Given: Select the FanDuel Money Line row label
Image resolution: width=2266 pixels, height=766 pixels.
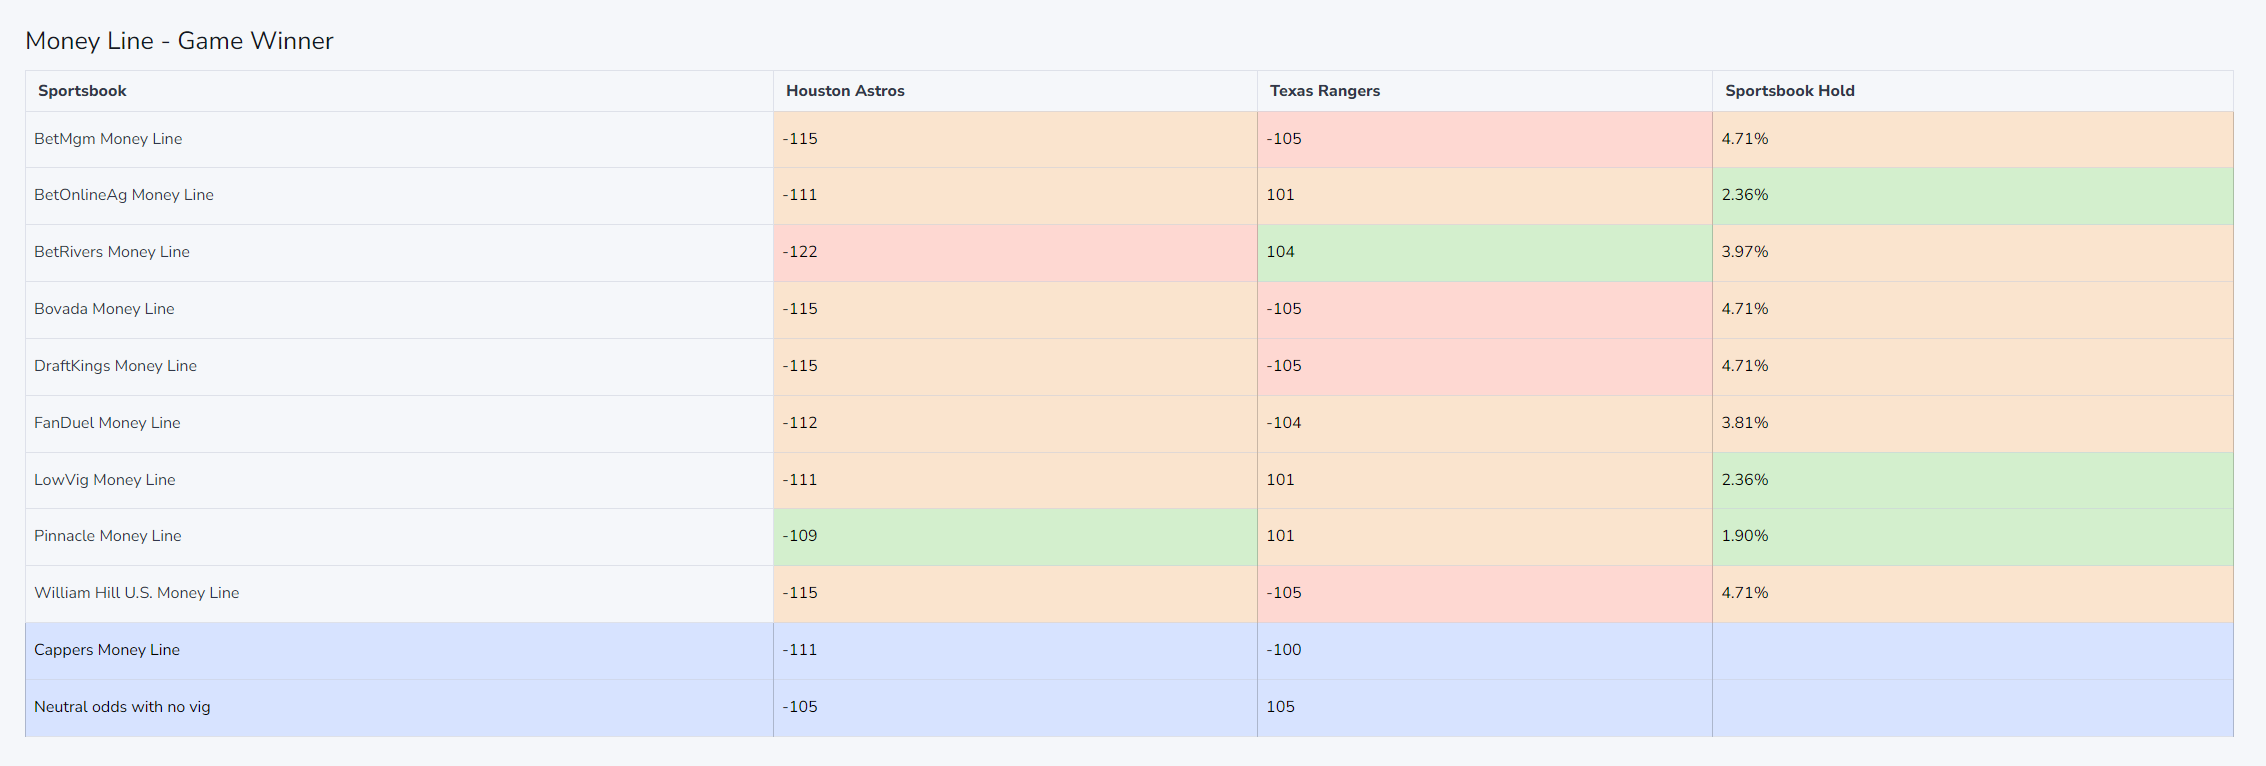Looking at the screenshot, I should point(107,423).
